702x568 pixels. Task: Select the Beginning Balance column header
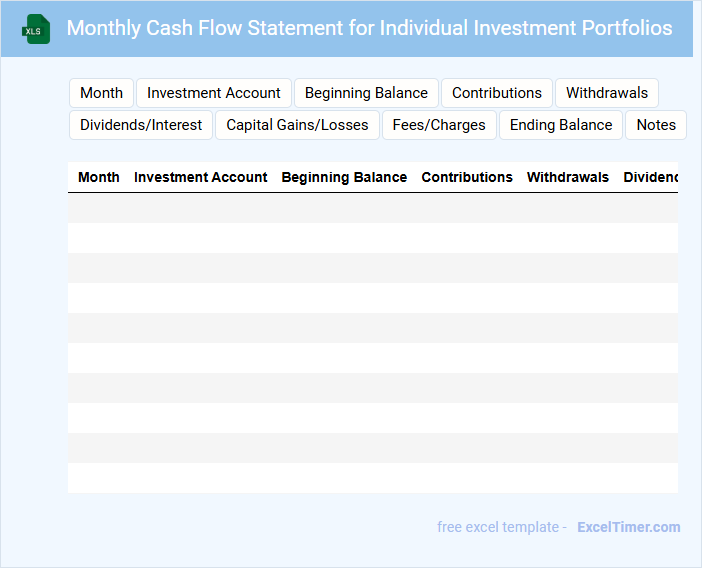click(x=344, y=177)
